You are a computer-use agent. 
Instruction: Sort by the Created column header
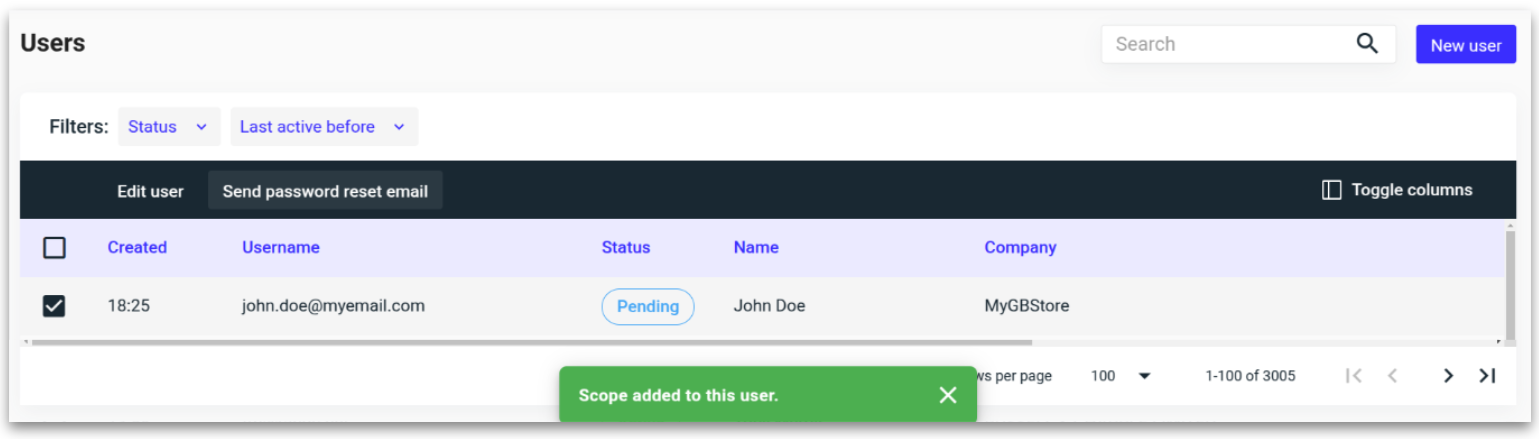click(137, 247)
